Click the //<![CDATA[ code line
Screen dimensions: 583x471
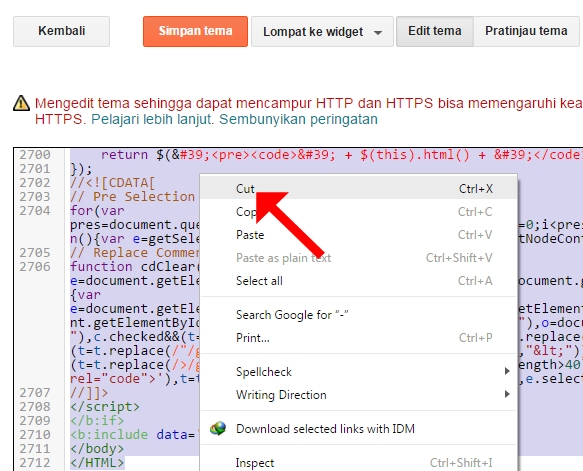click(x=112, y=183)
